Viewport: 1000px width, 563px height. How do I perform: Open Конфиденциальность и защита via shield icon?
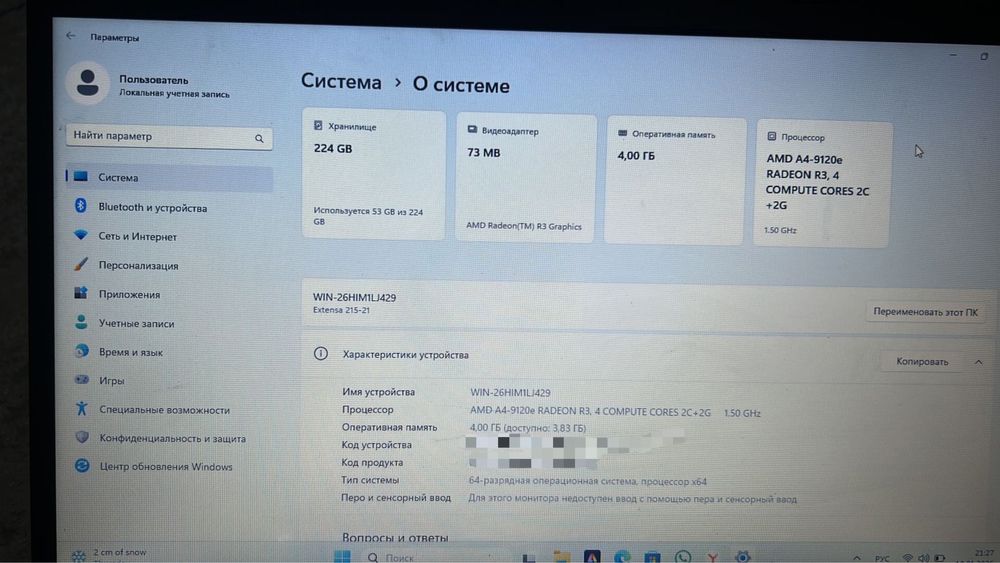click(82, 437)
